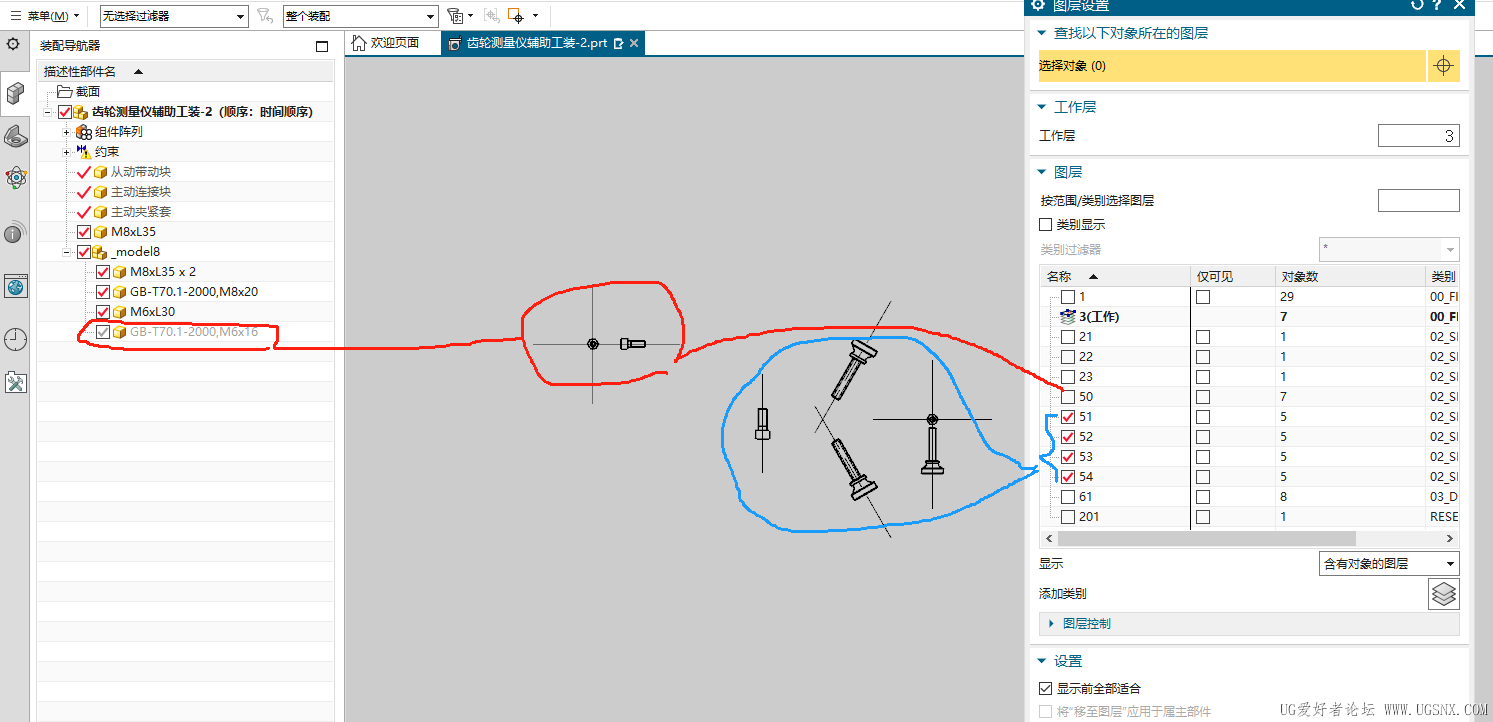Open the 菜单(M) dropdown

(45, 16)
